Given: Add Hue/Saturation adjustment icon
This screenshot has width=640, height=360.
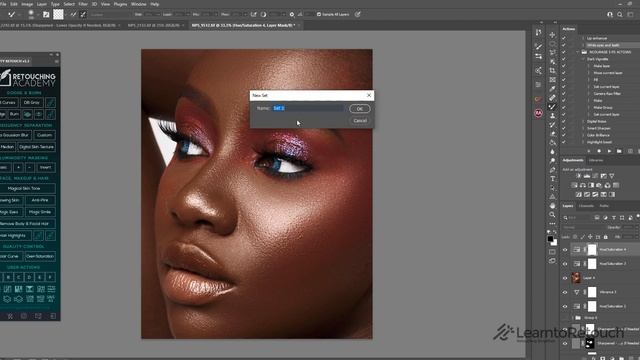Looking at the screenshot, I should [574, 185].
